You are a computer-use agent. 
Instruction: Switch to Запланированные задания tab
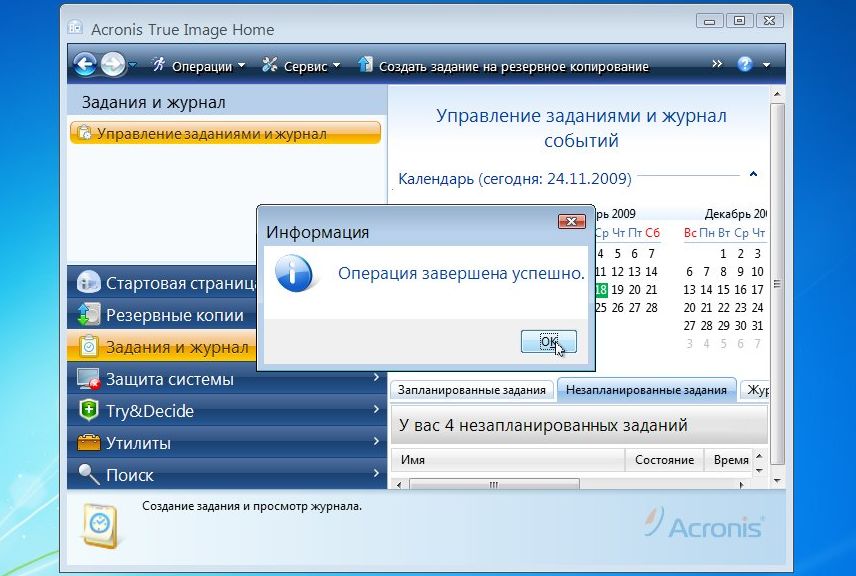(472, 390)
